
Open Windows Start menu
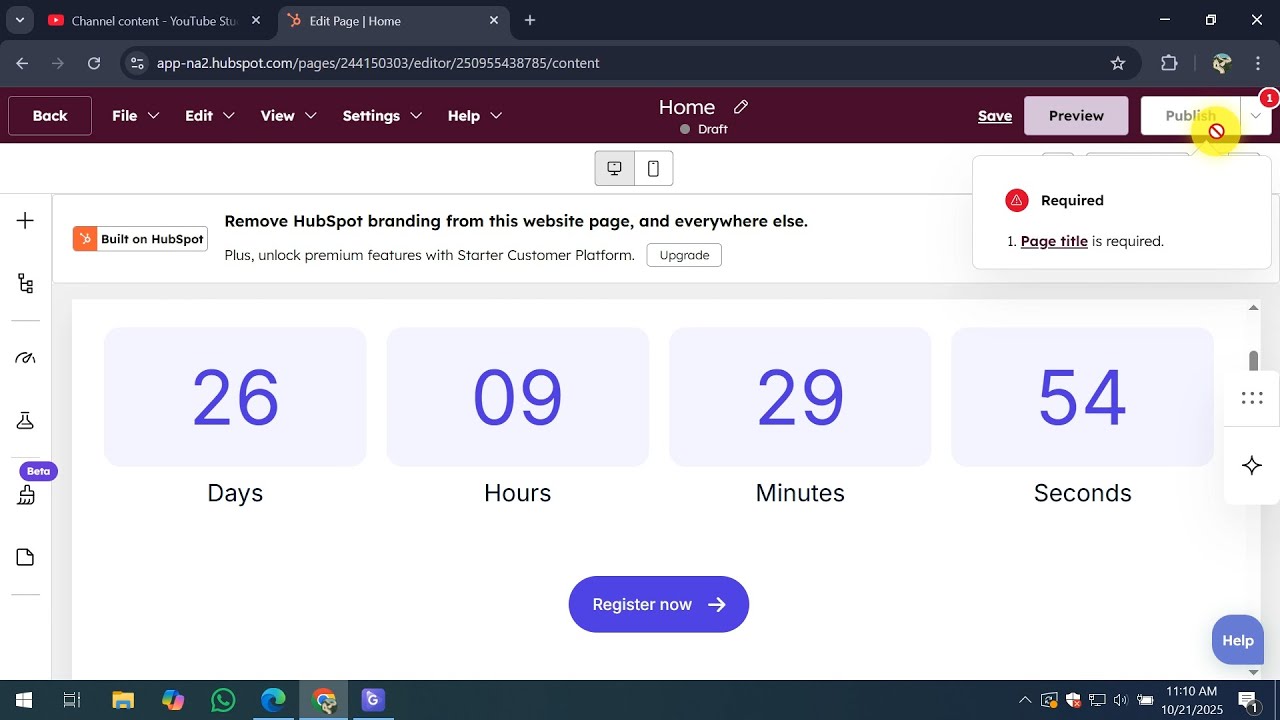tap(24, 700)
